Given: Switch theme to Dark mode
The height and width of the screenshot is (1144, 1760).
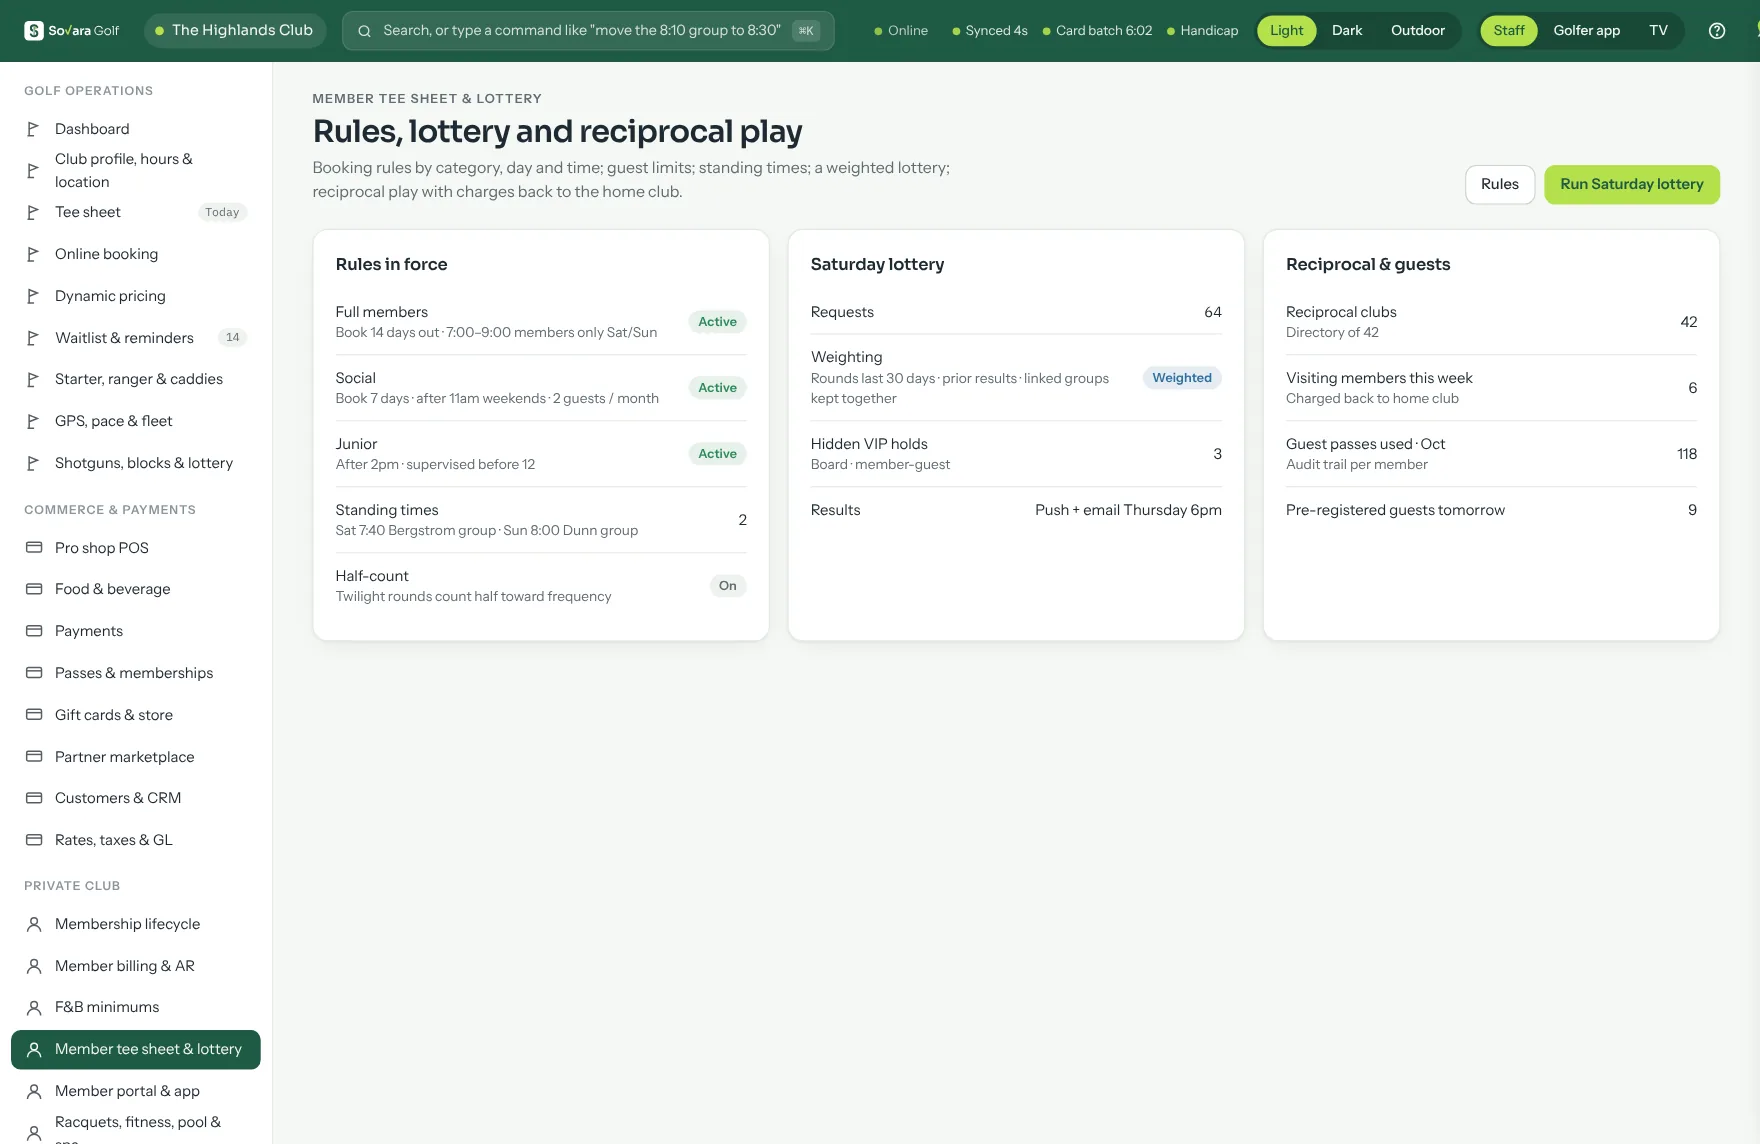Looking at the screenshot, I should tap(1347, 31).
